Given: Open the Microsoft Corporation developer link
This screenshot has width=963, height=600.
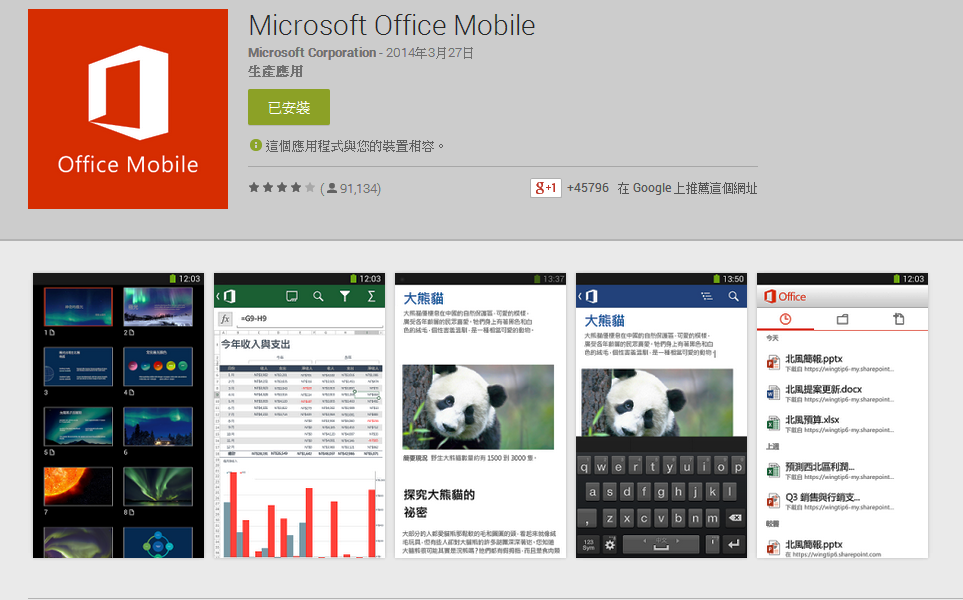Looking at the screenshot, I should [x=312, y=53].
